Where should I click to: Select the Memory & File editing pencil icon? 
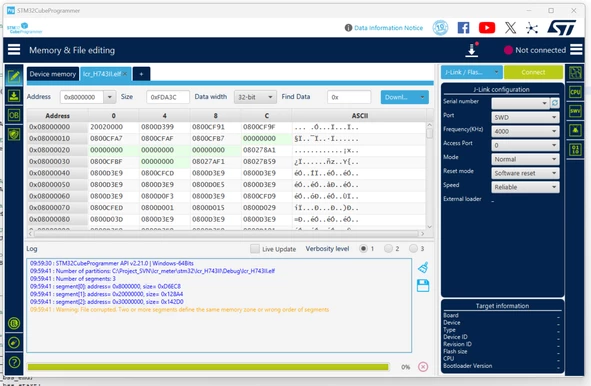click(x=14, y=77)
